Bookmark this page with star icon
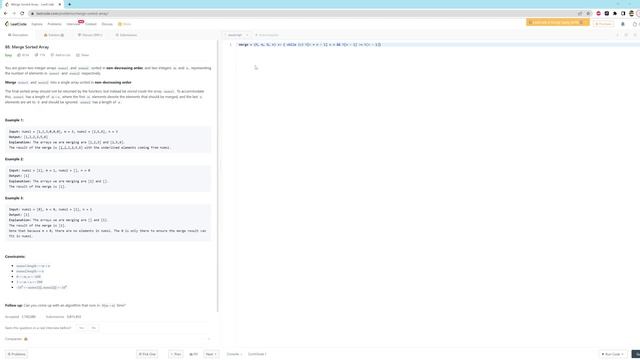This screenshot has height=360, width=640. pyautogui.click(x=588, y=13)
